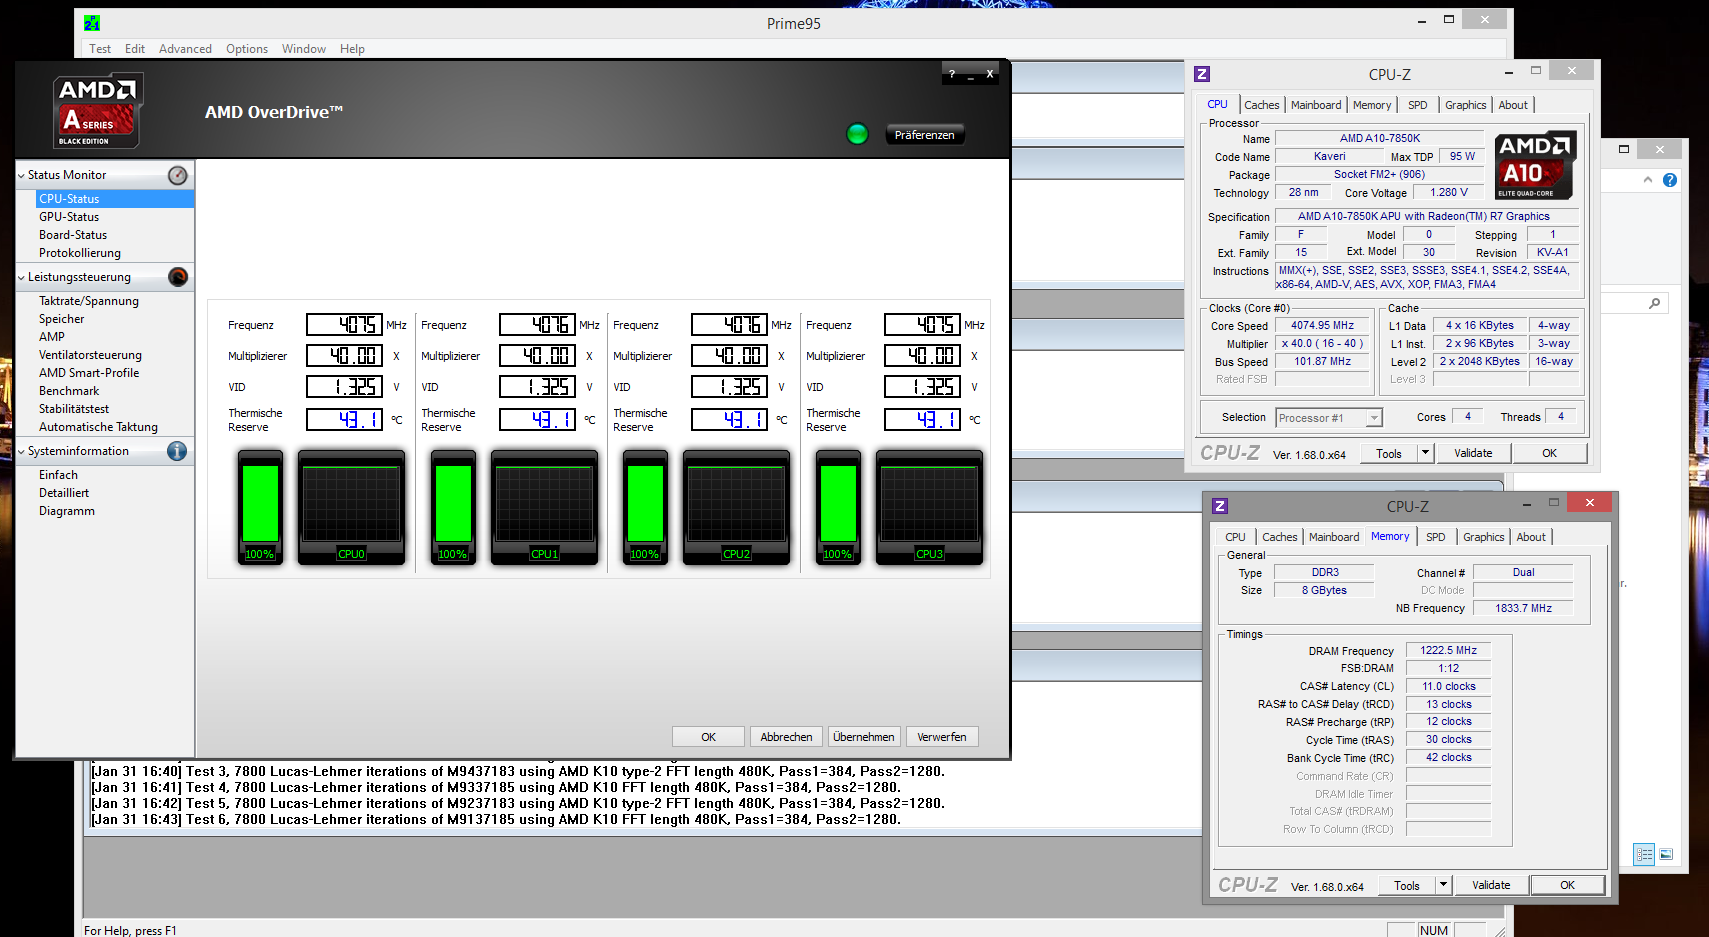The height and width of the screenshot is (937, 1709).
Task: Open AMD Smart-Profile in the sidebar
Action: [x=89, y=373]
